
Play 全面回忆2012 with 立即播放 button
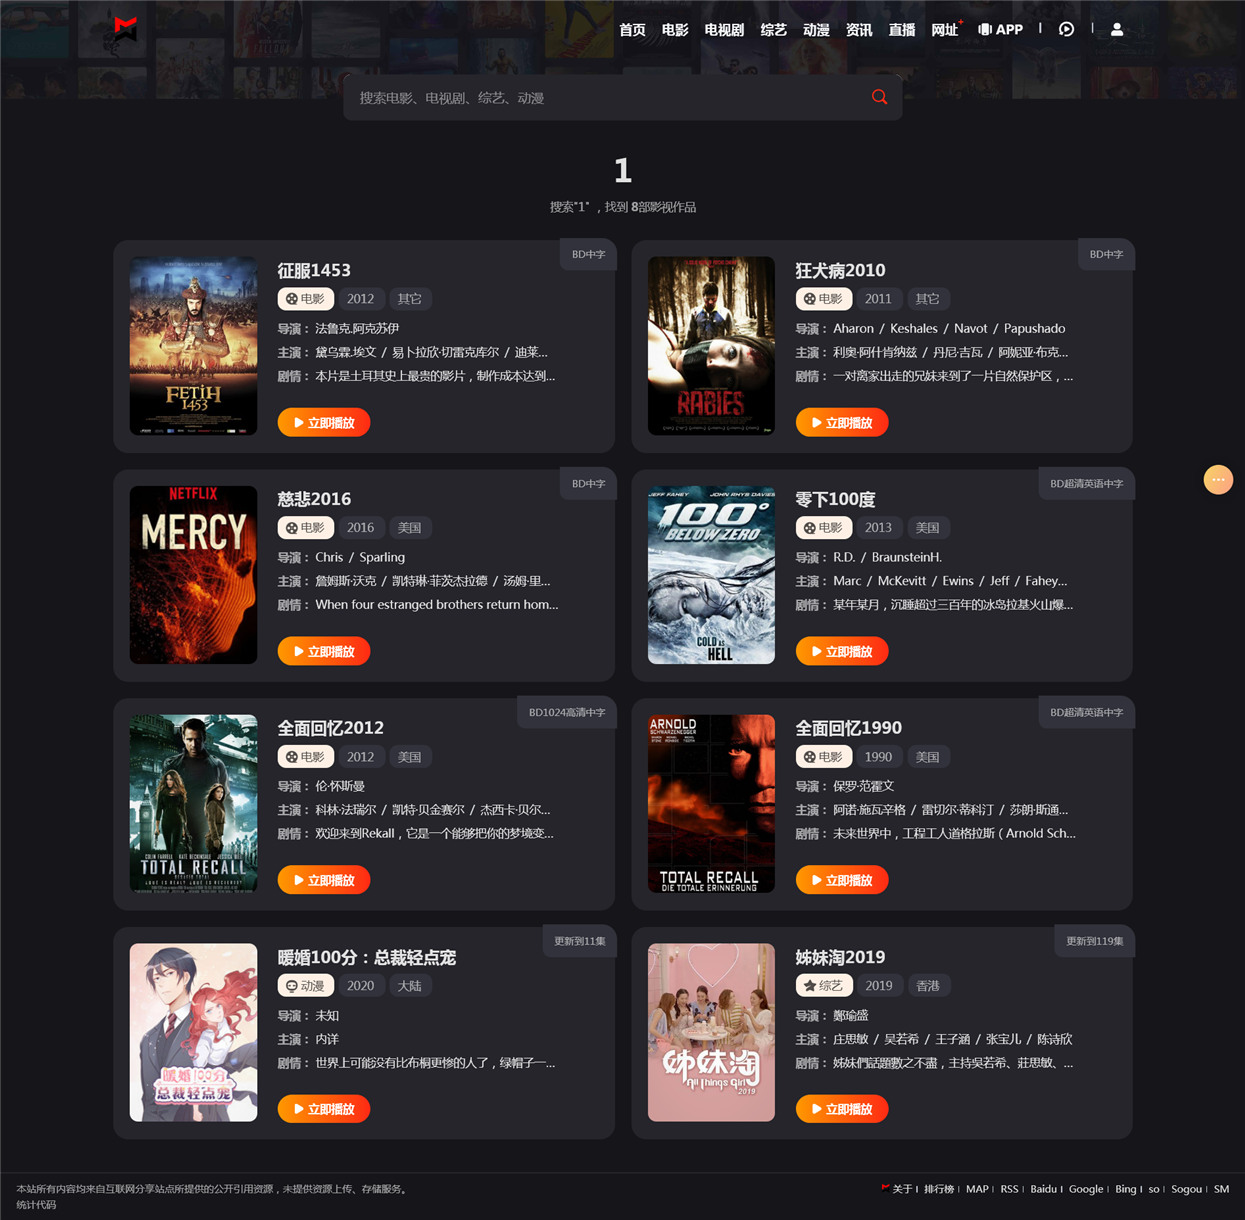click(x=324, y=880)
